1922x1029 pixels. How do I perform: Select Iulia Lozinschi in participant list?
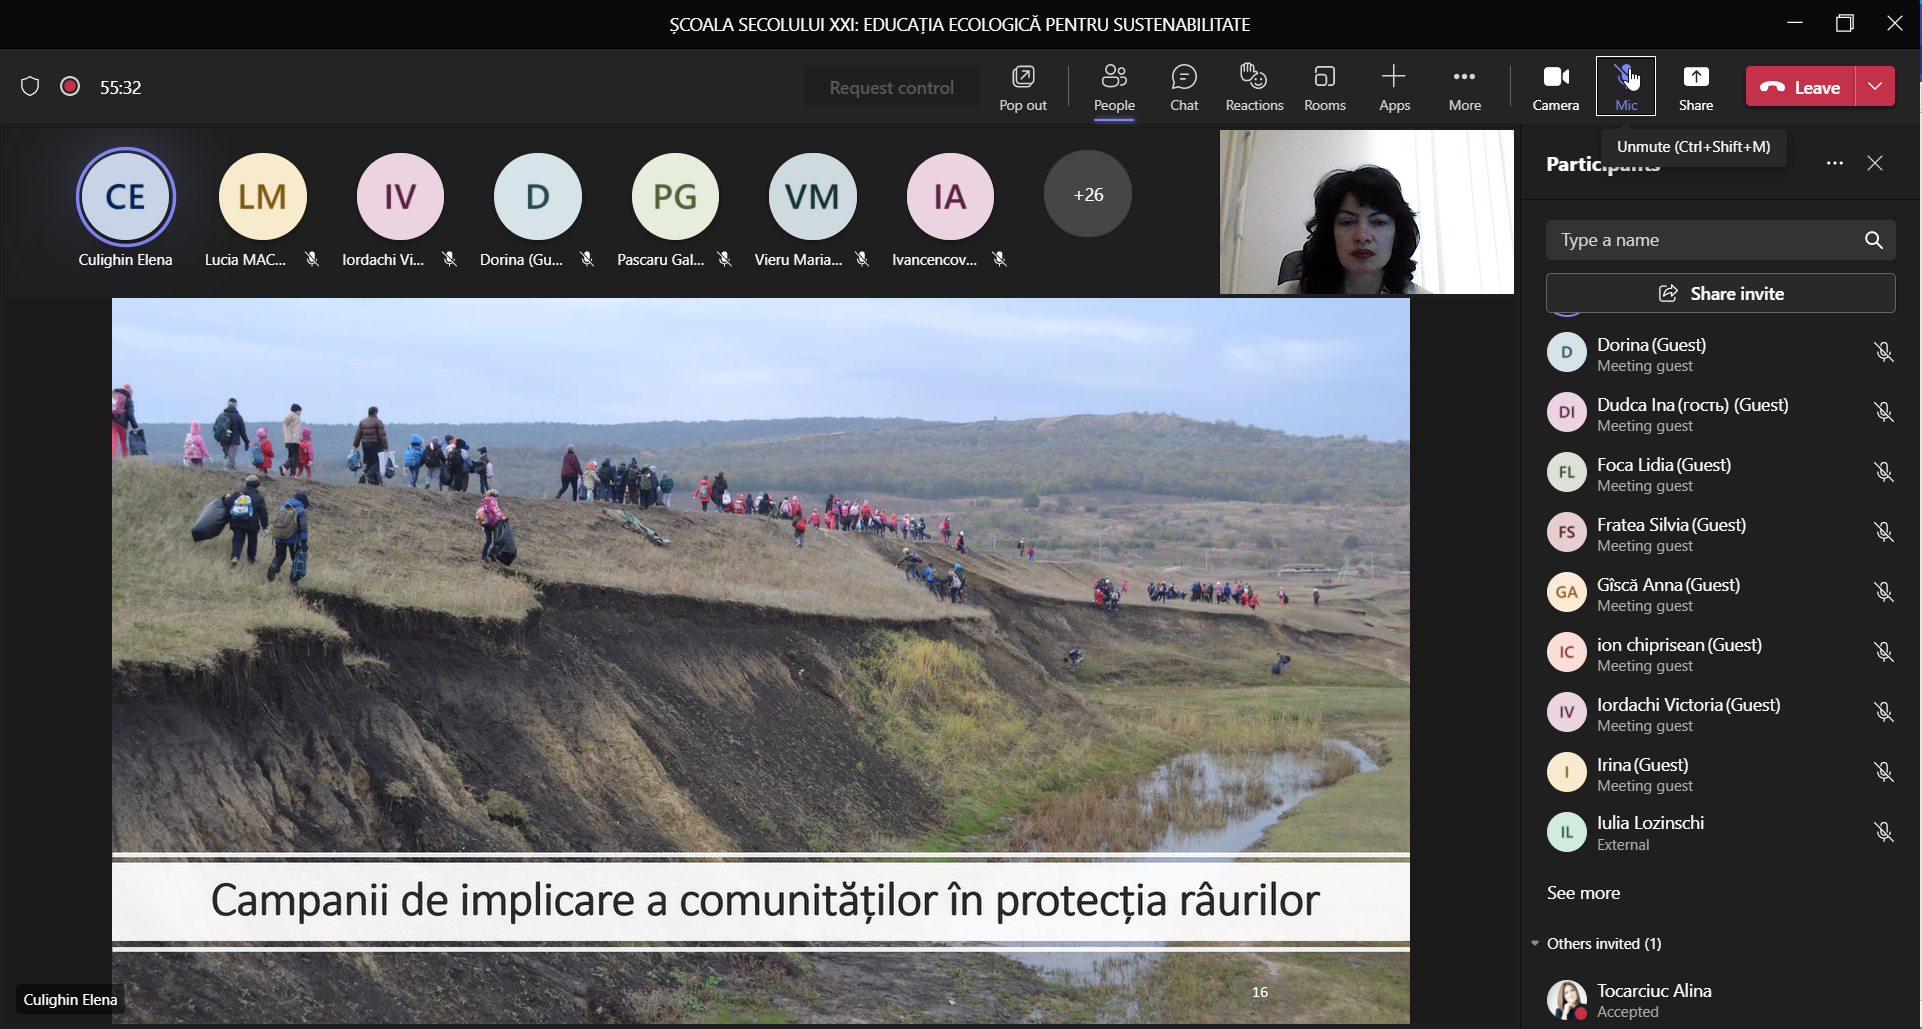click(x=1650, y=832)
